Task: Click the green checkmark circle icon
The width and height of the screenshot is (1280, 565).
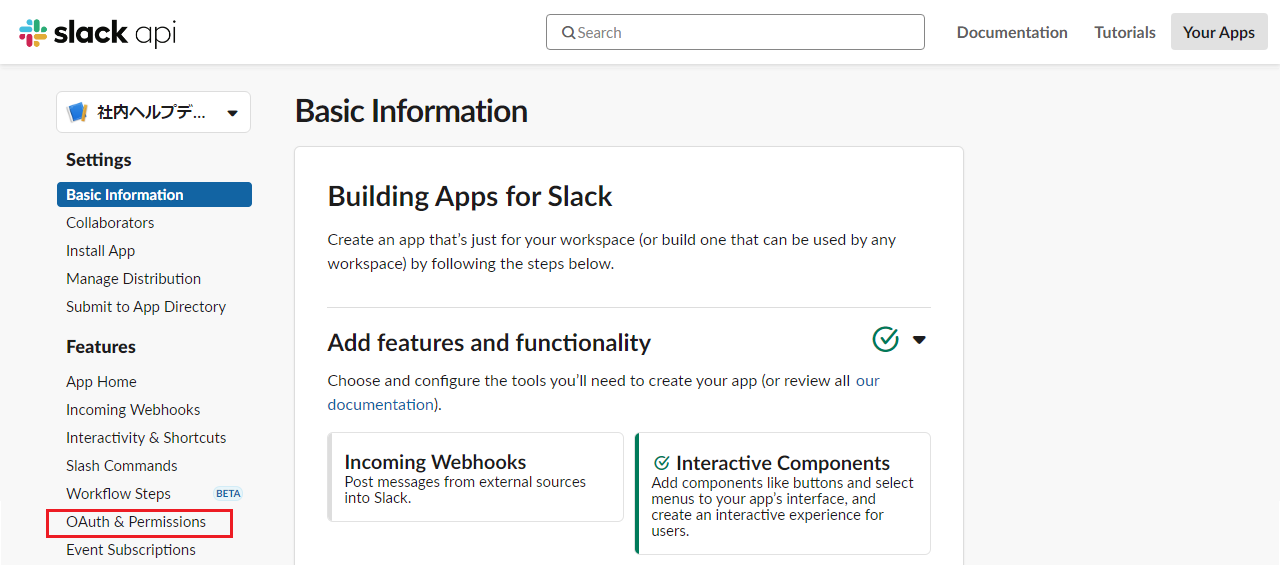Action: [x=886, y=339]
